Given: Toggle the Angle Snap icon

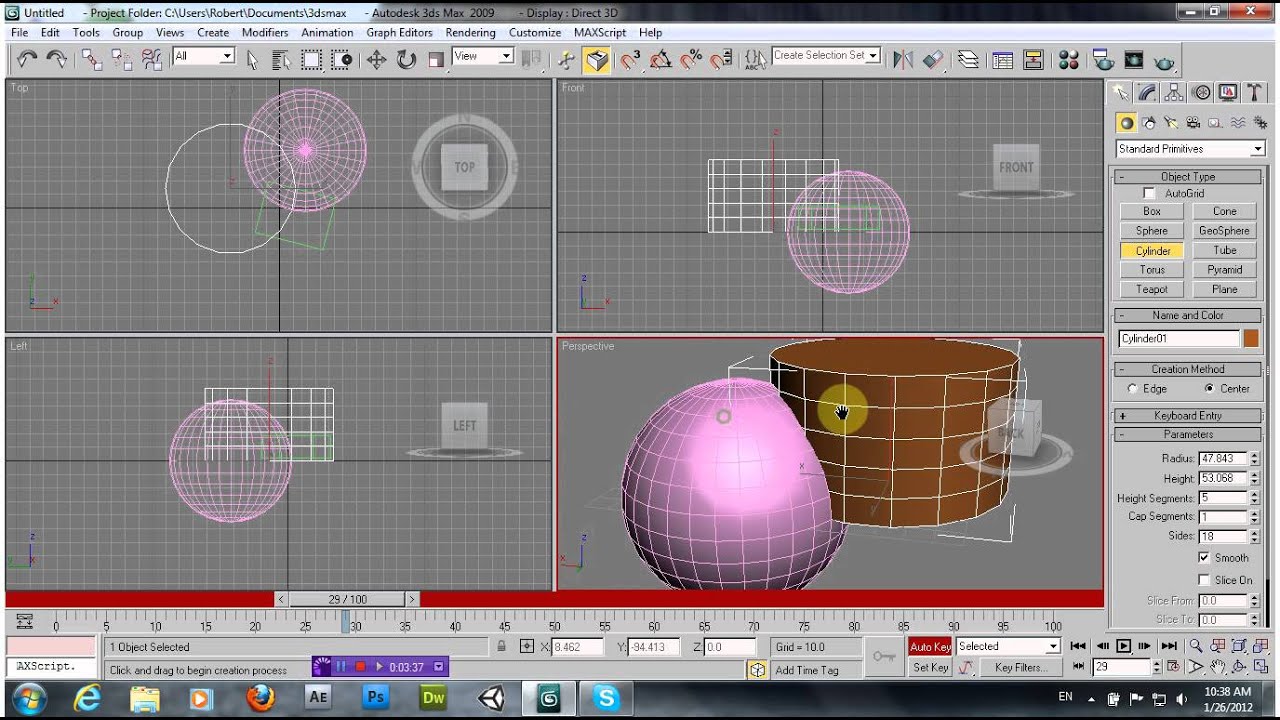Looking at the screenshot, I should 660,59.
